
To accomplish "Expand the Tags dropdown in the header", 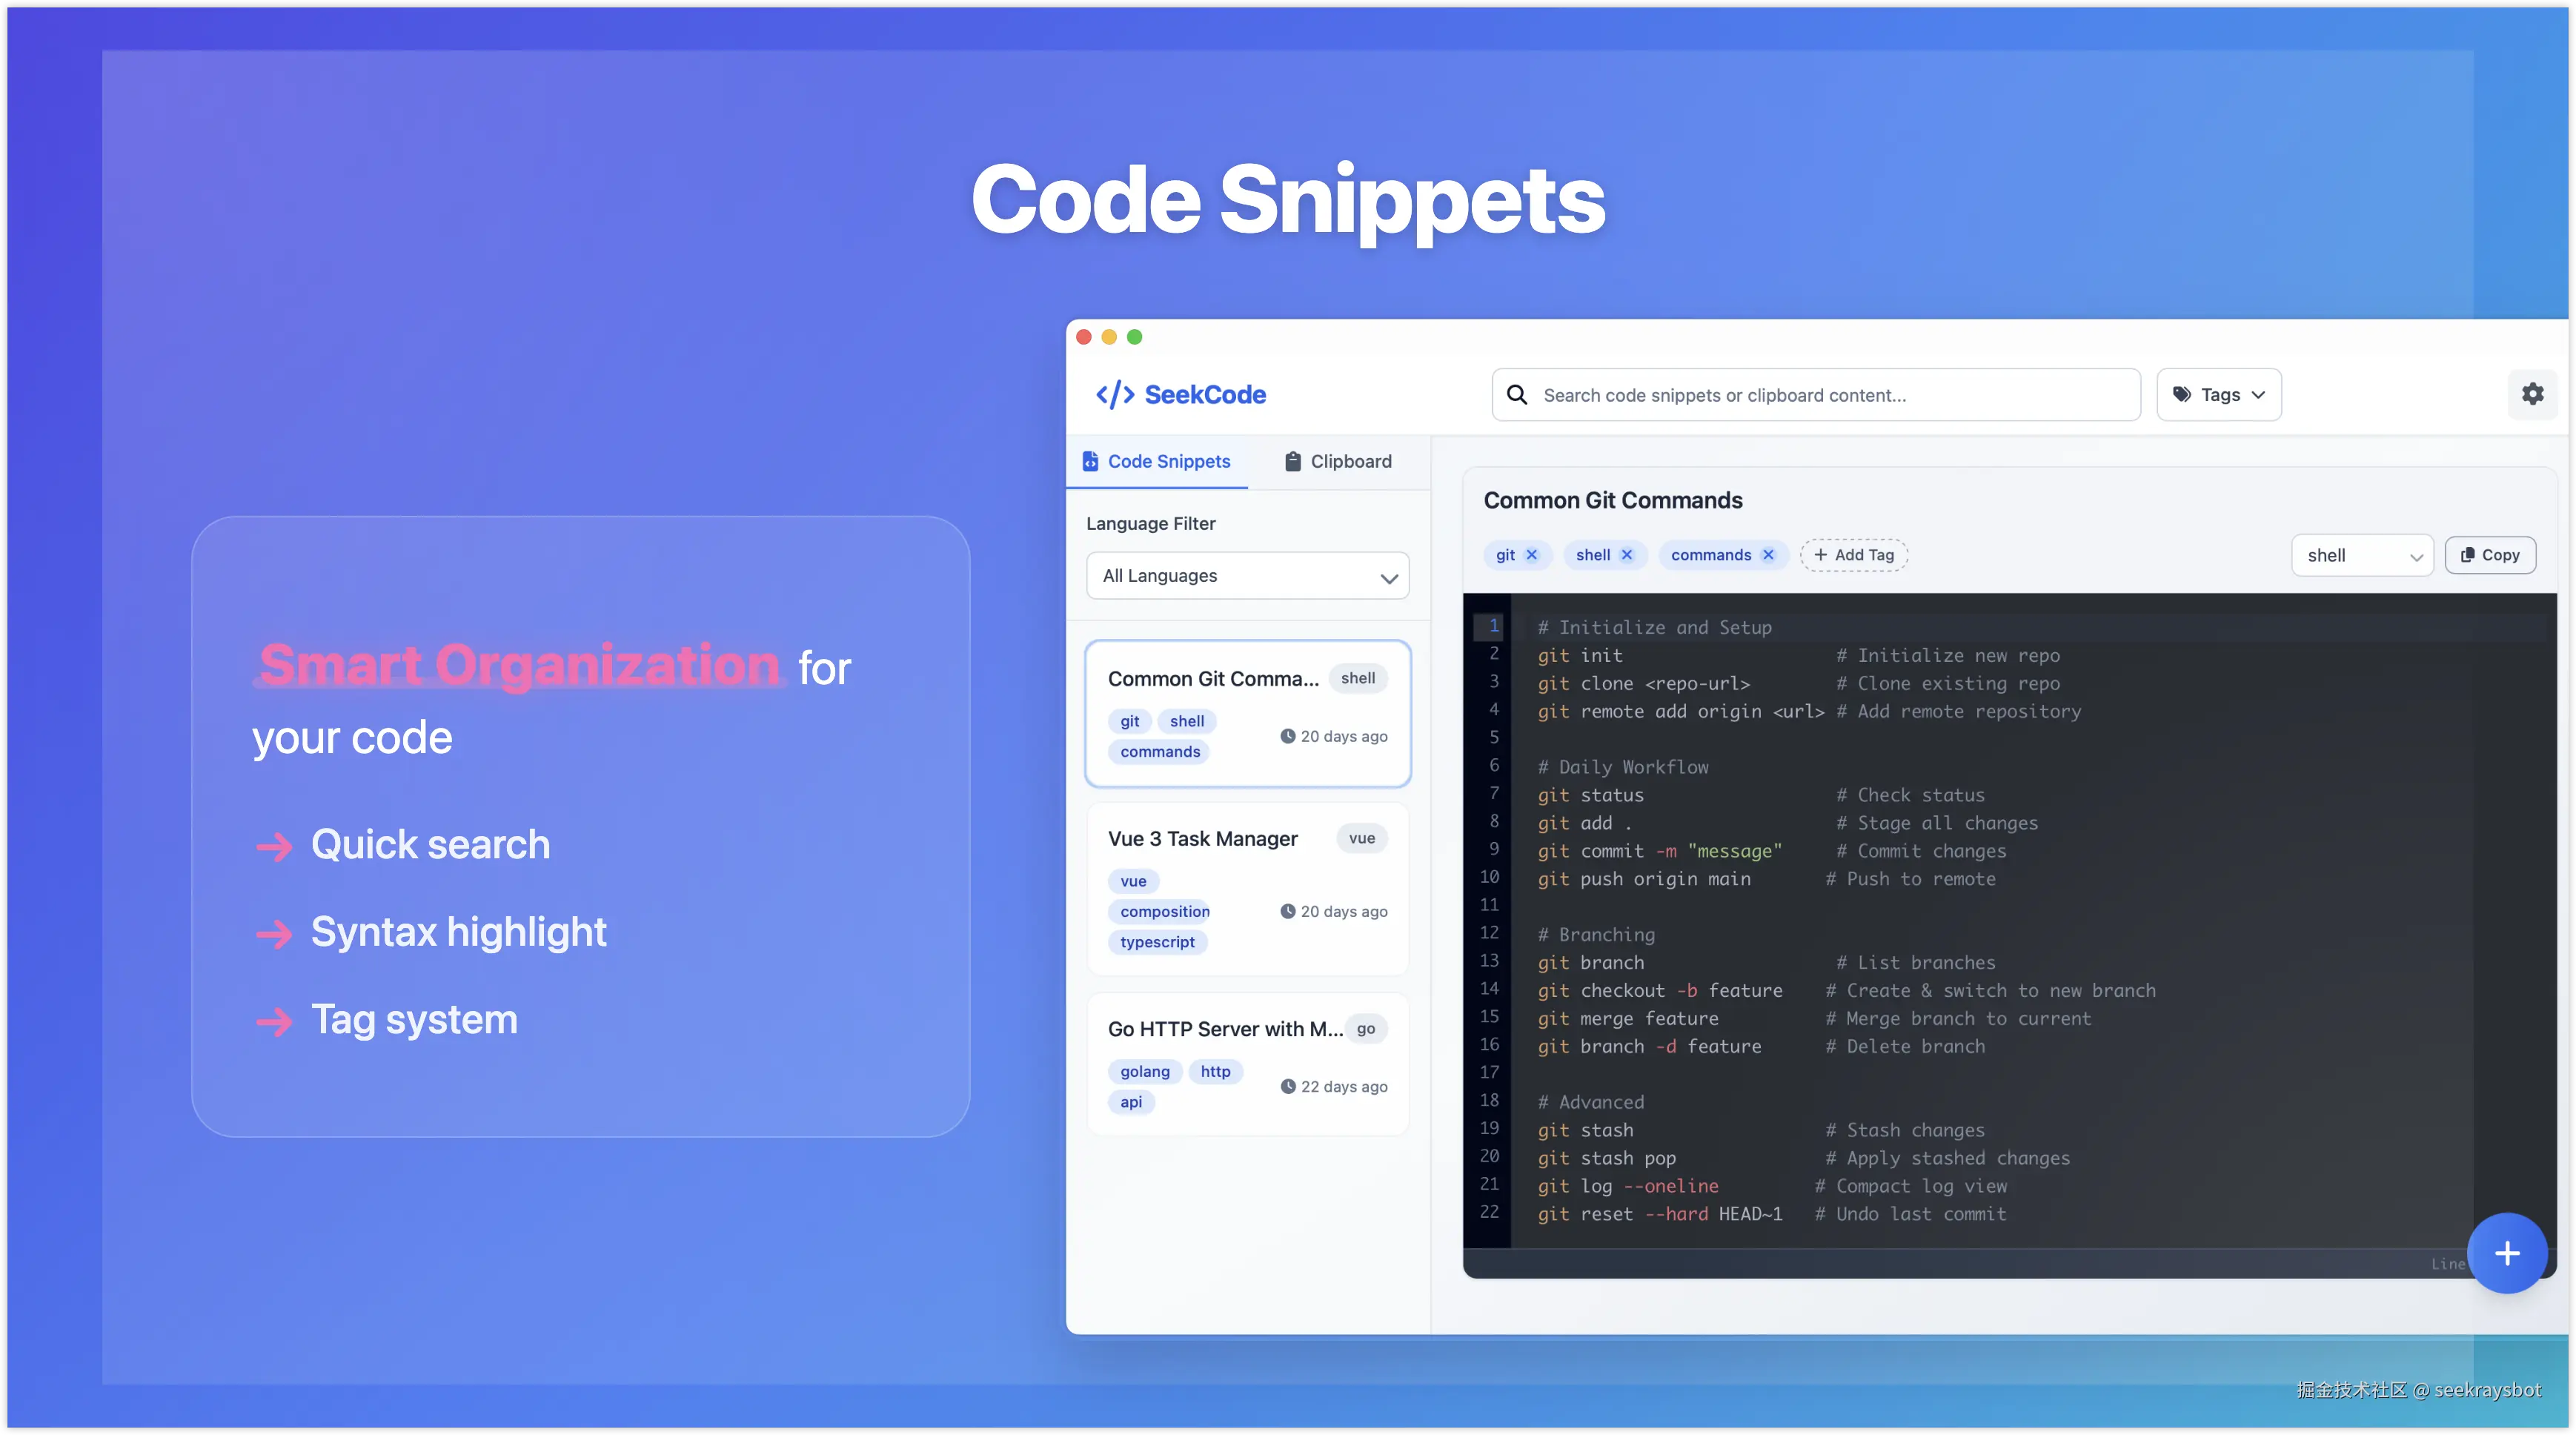I will point(2219,394).
